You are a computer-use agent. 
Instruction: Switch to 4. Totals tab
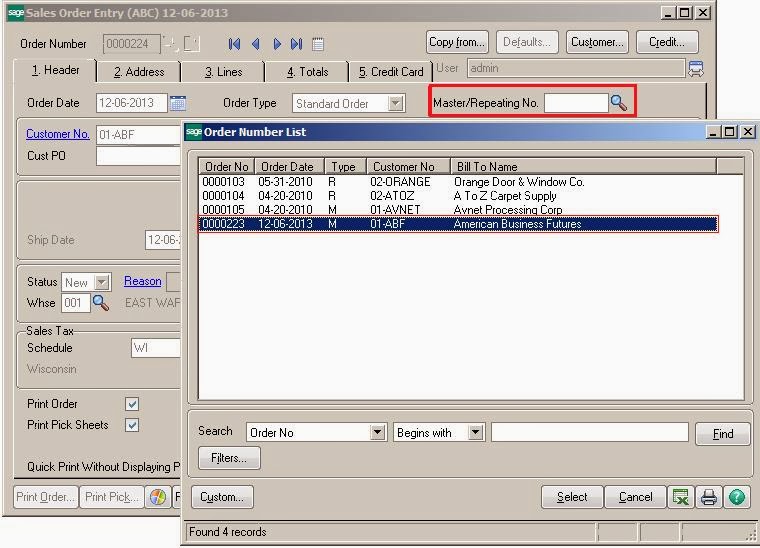(x=307, y=72)
